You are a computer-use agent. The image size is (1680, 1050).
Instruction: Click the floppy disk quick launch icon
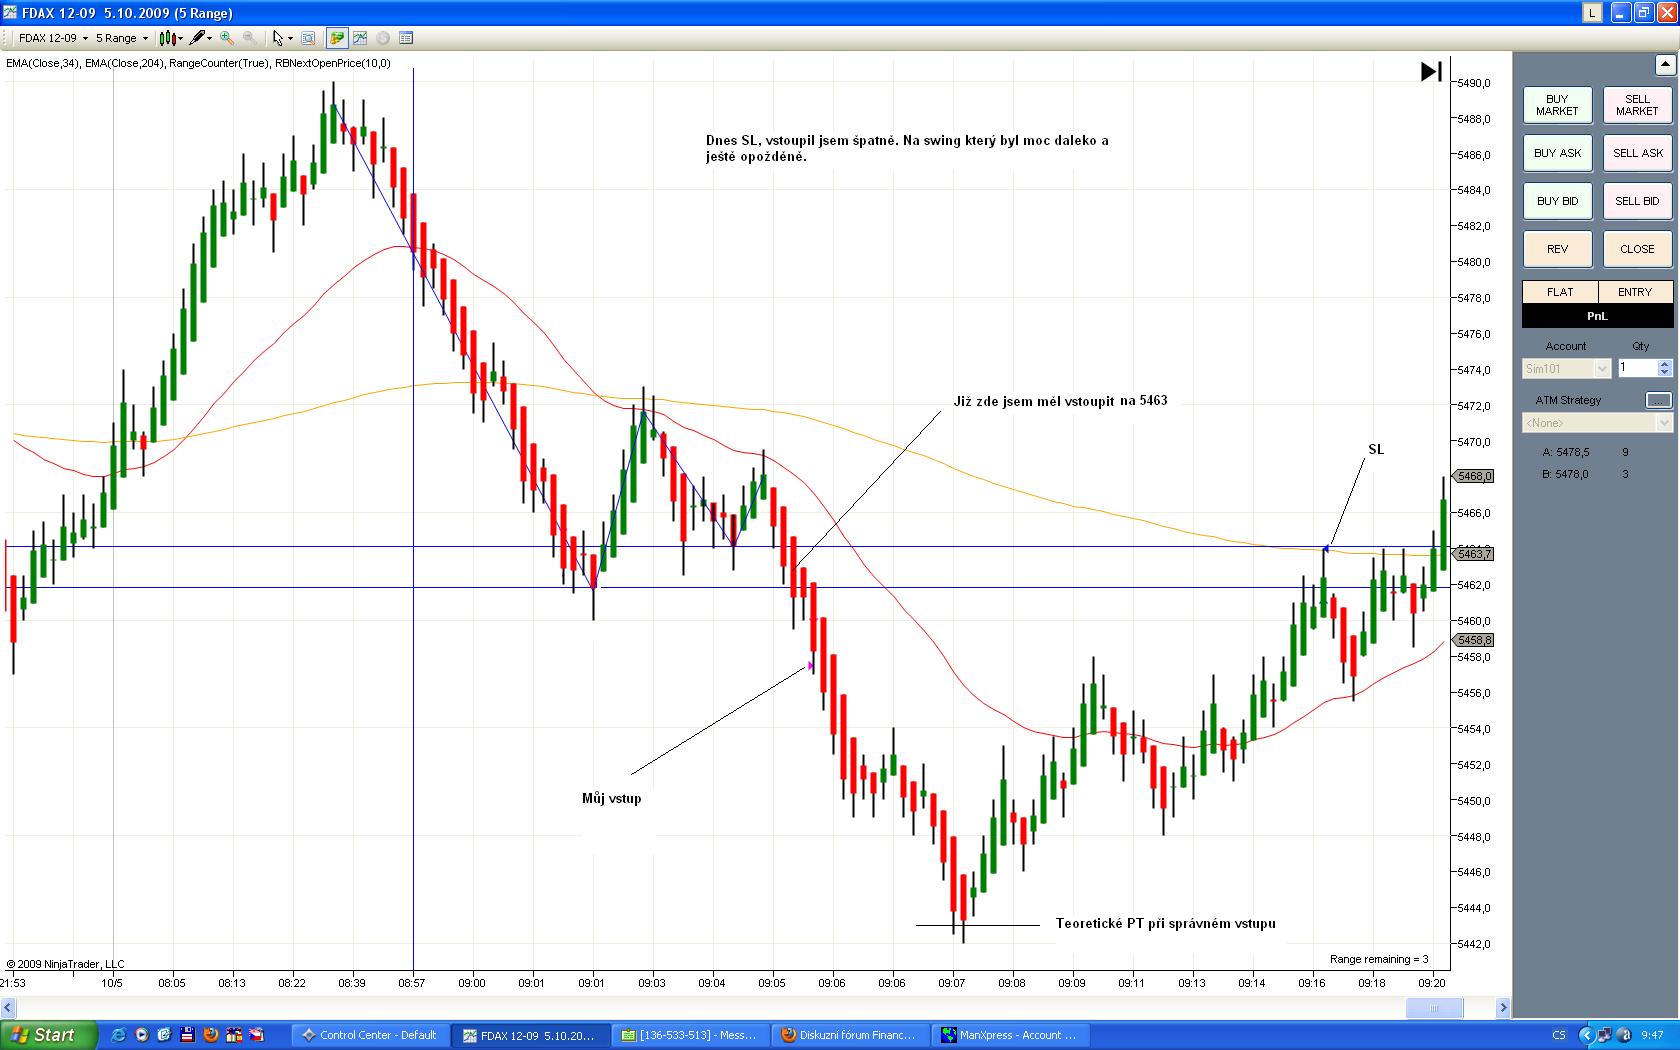[188, 1035]
